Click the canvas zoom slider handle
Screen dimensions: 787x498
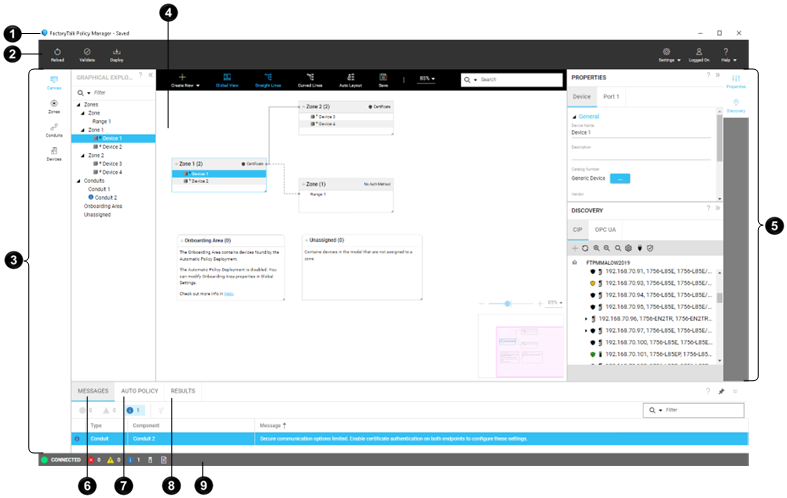(507, 303)
